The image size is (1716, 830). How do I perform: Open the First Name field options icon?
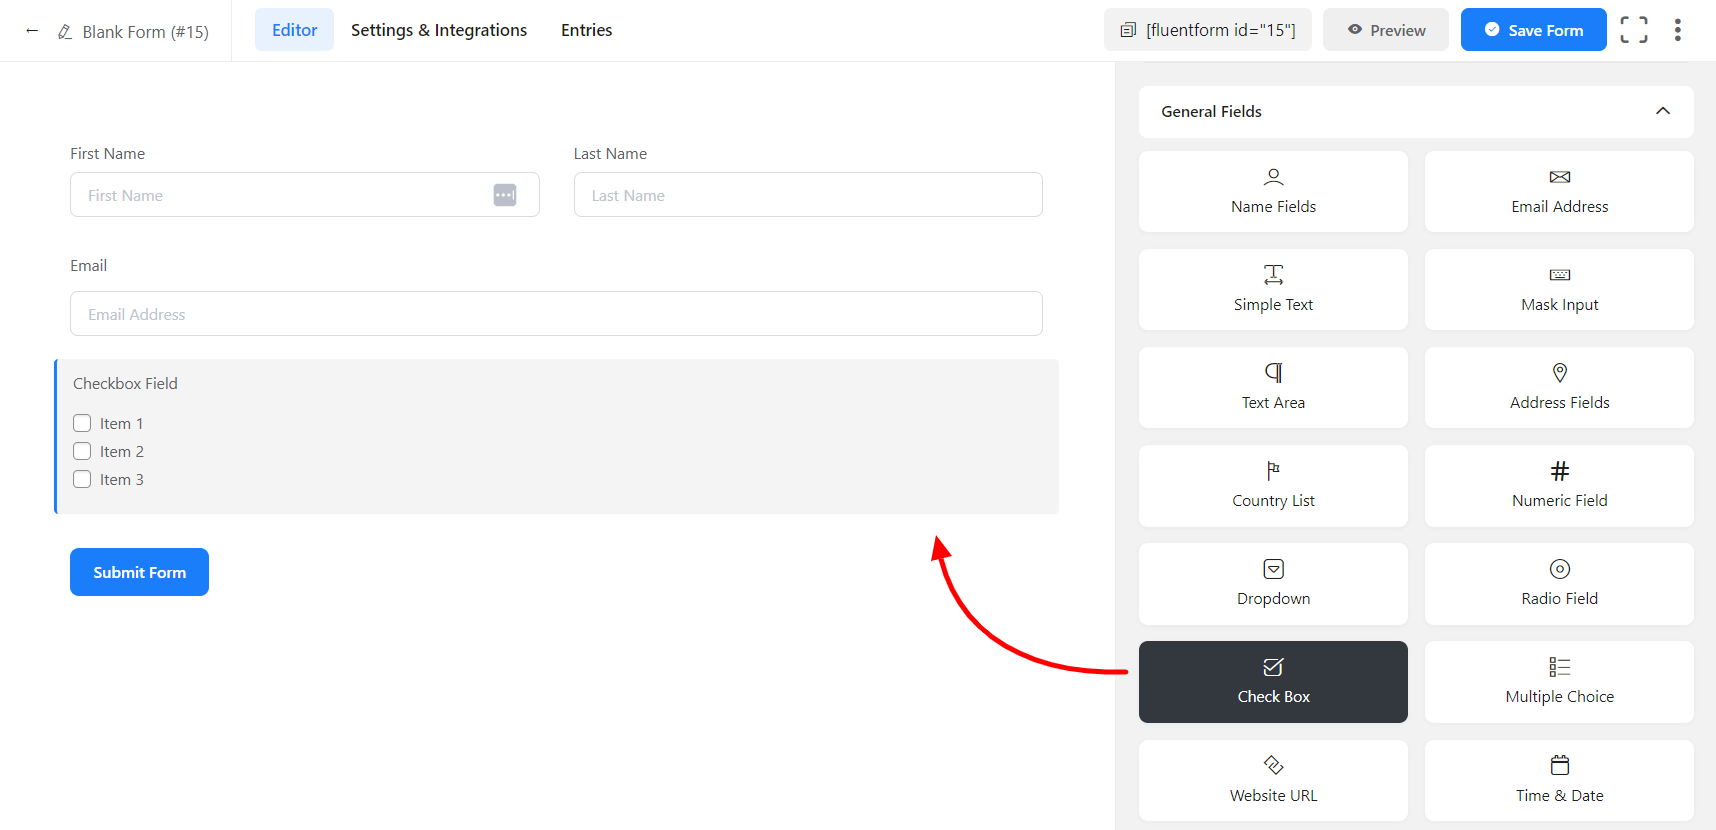click(x=505, y=195)
